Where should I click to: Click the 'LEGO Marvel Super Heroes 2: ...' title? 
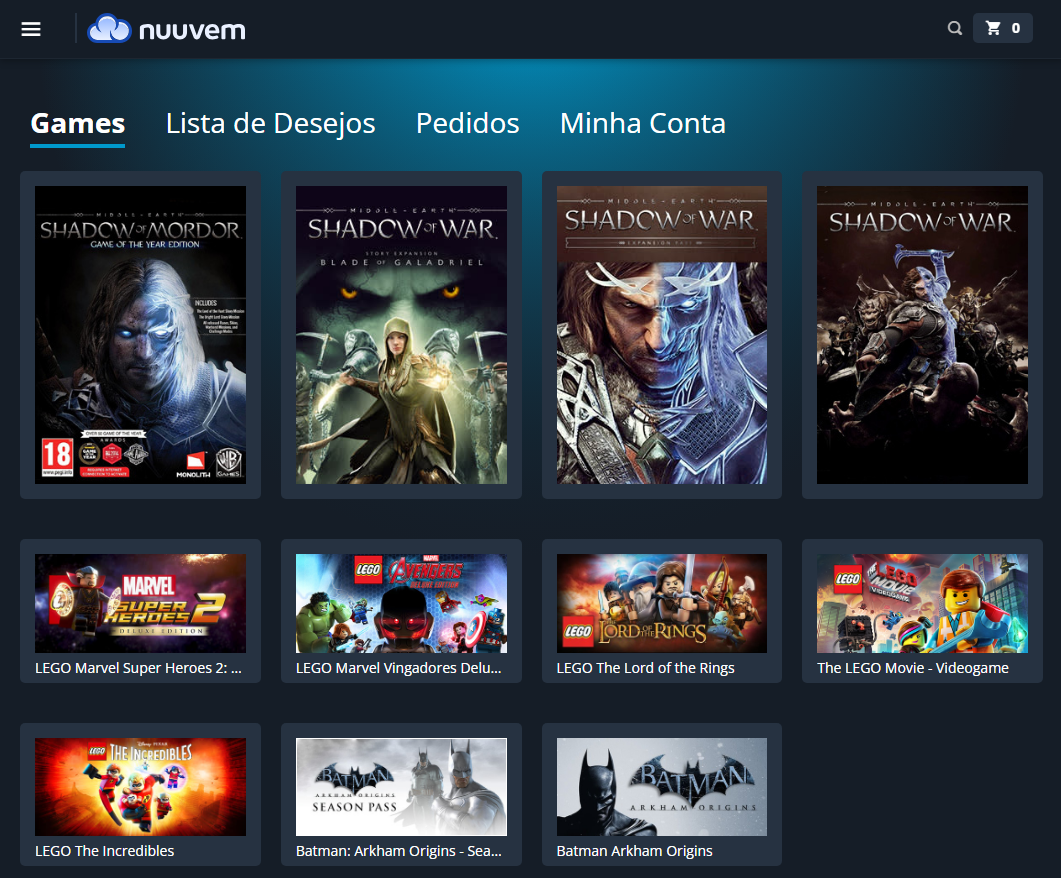click(x=138, y=668)
